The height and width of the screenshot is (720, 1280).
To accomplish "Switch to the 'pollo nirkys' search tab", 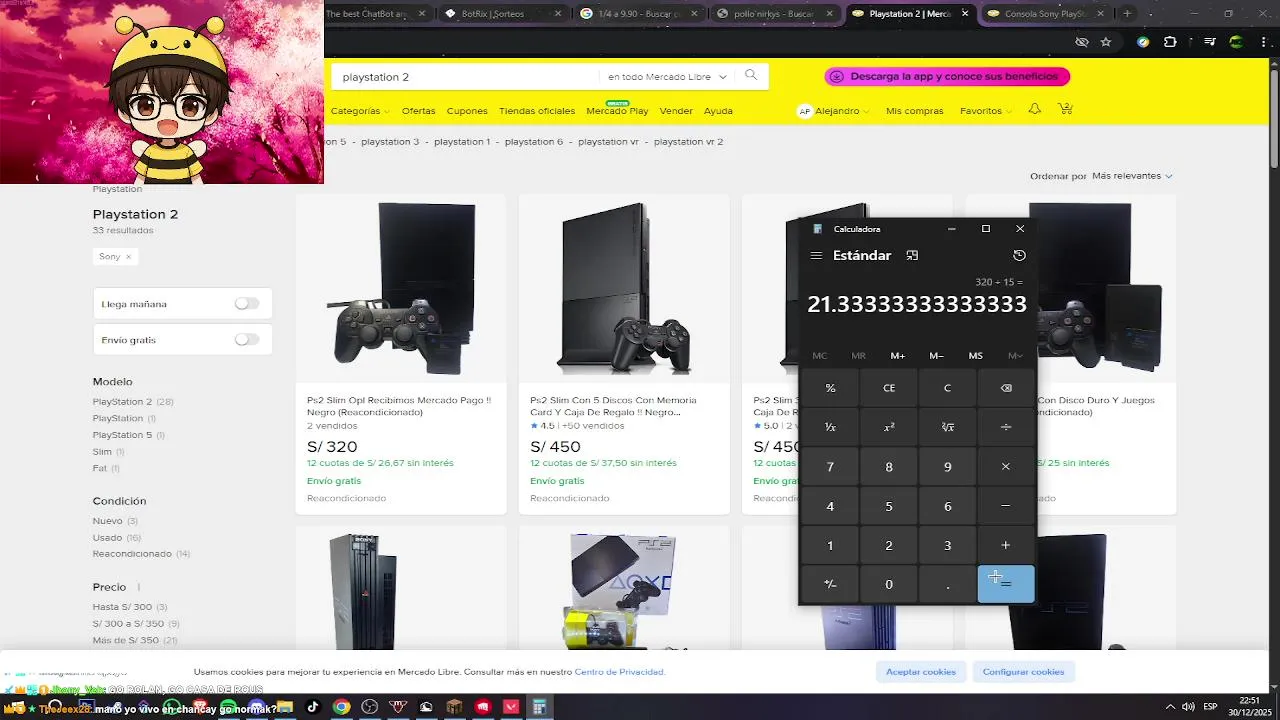I will (x=776, y=14).
